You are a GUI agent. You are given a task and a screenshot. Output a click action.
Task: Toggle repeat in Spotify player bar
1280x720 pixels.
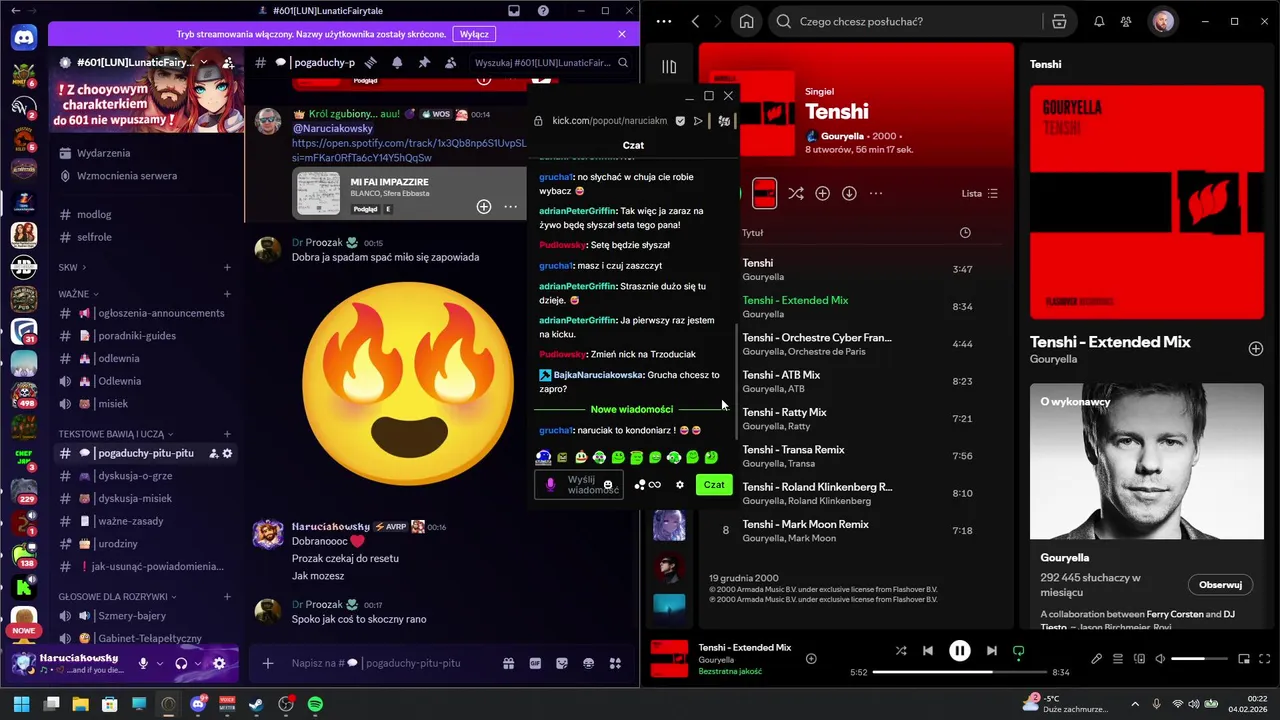(1018, 650)
